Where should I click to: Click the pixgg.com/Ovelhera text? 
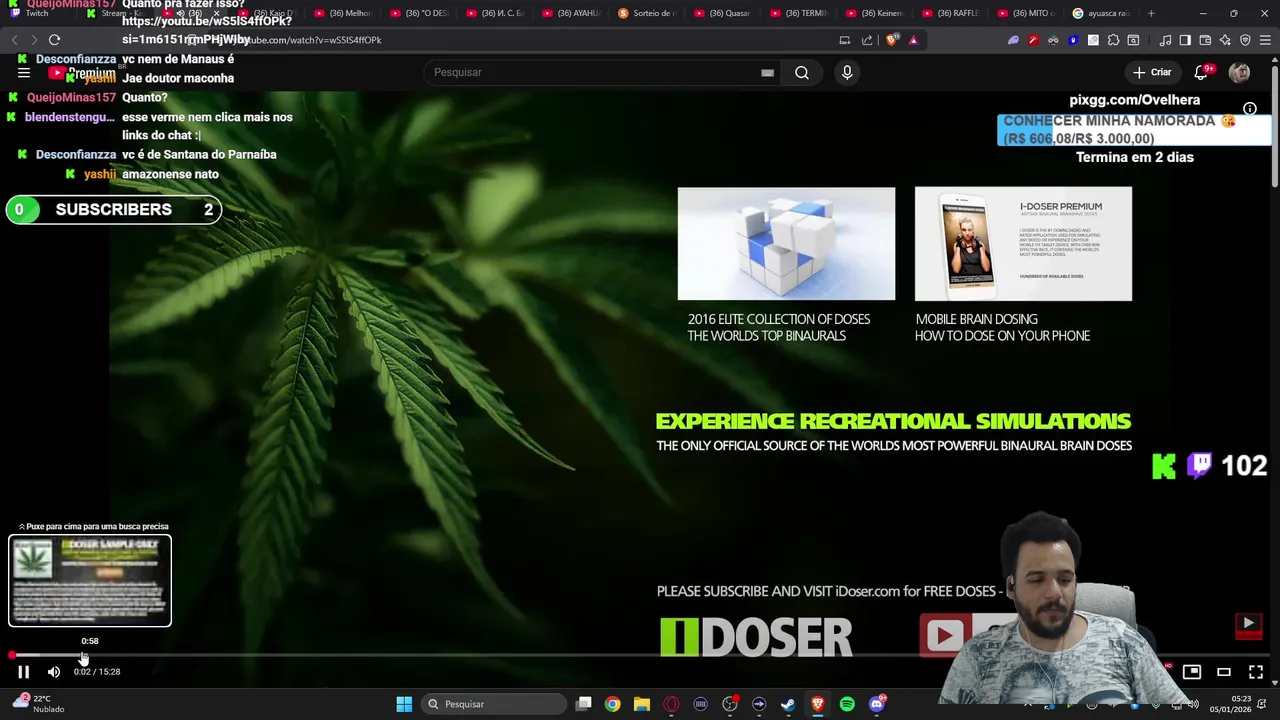[x=1134, y=100]
